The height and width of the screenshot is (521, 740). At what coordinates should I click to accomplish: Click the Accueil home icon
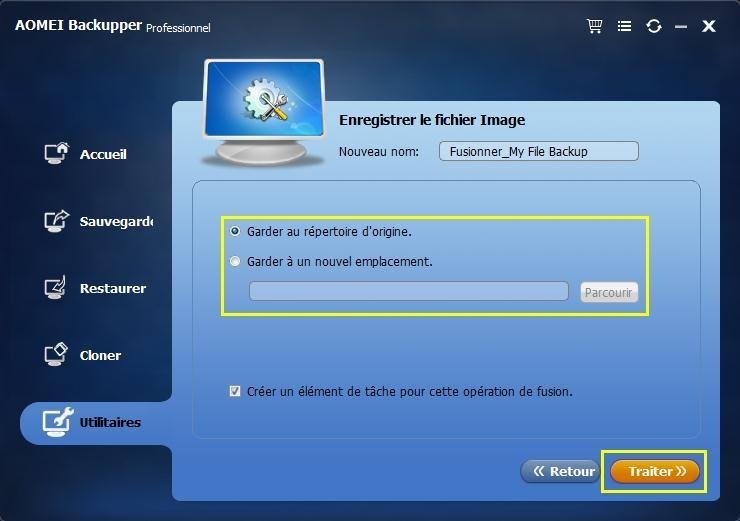[57, 153]
